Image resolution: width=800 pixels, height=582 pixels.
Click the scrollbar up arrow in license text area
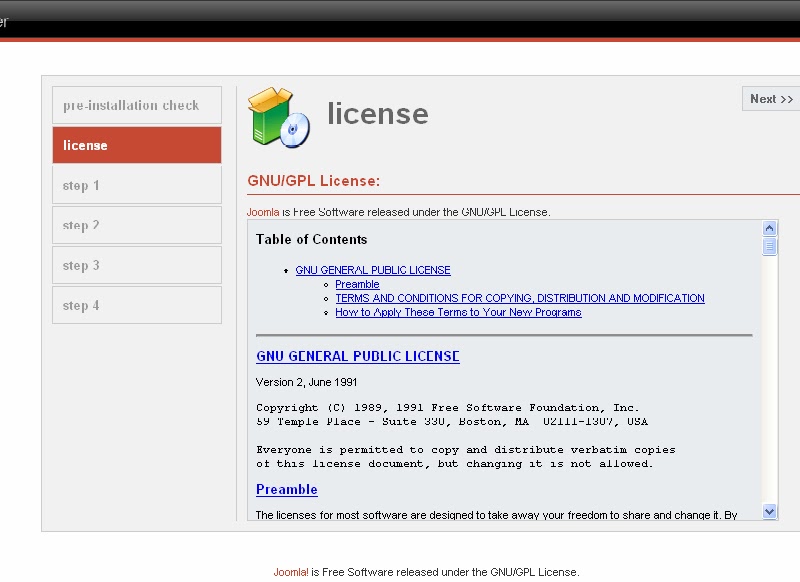(x=768, y=228)
